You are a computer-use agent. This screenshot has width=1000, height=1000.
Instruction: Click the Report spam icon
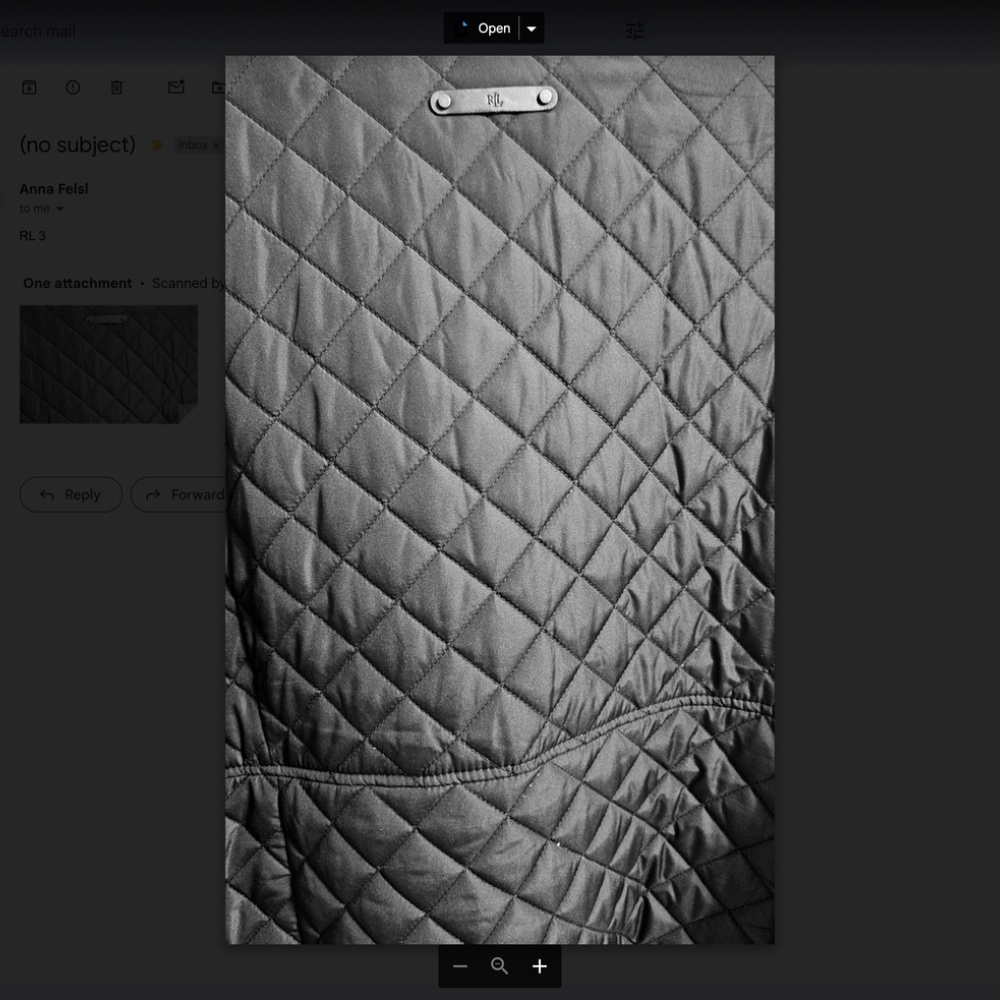pyautogui.click(x=73, y=88)
